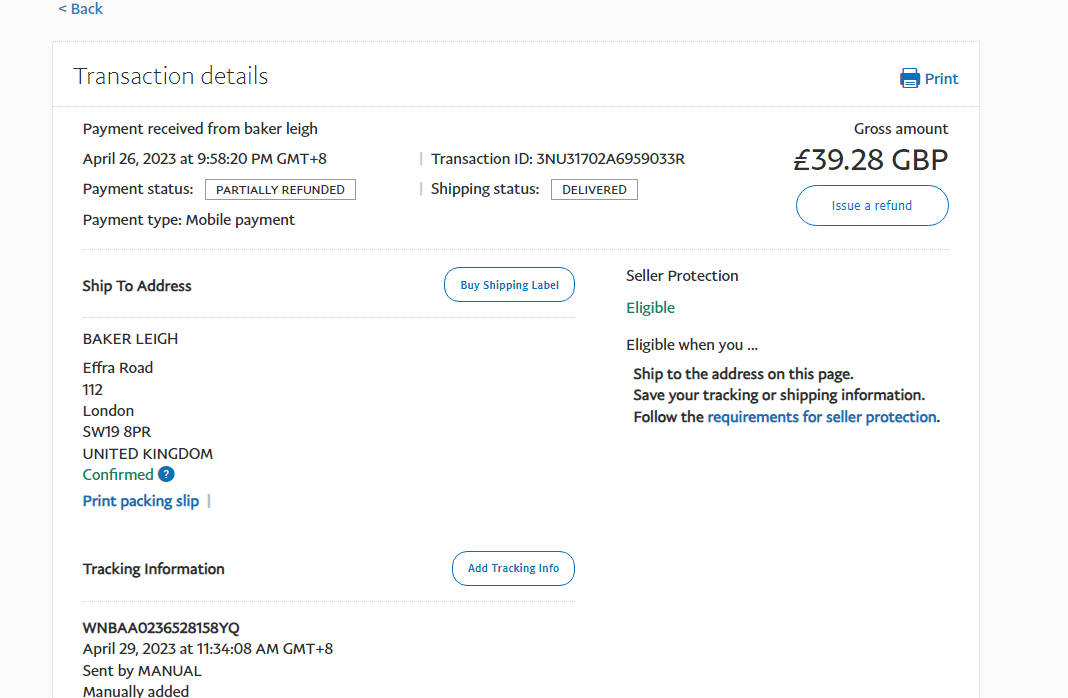Click the Transaction details heading
The image size is (1068, 698).
point(171,76)
